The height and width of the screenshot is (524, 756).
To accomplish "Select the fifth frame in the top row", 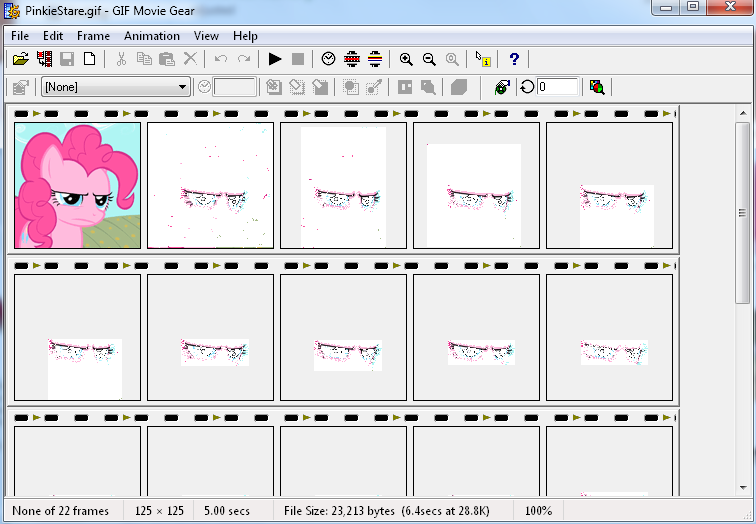I will point(609,186).
